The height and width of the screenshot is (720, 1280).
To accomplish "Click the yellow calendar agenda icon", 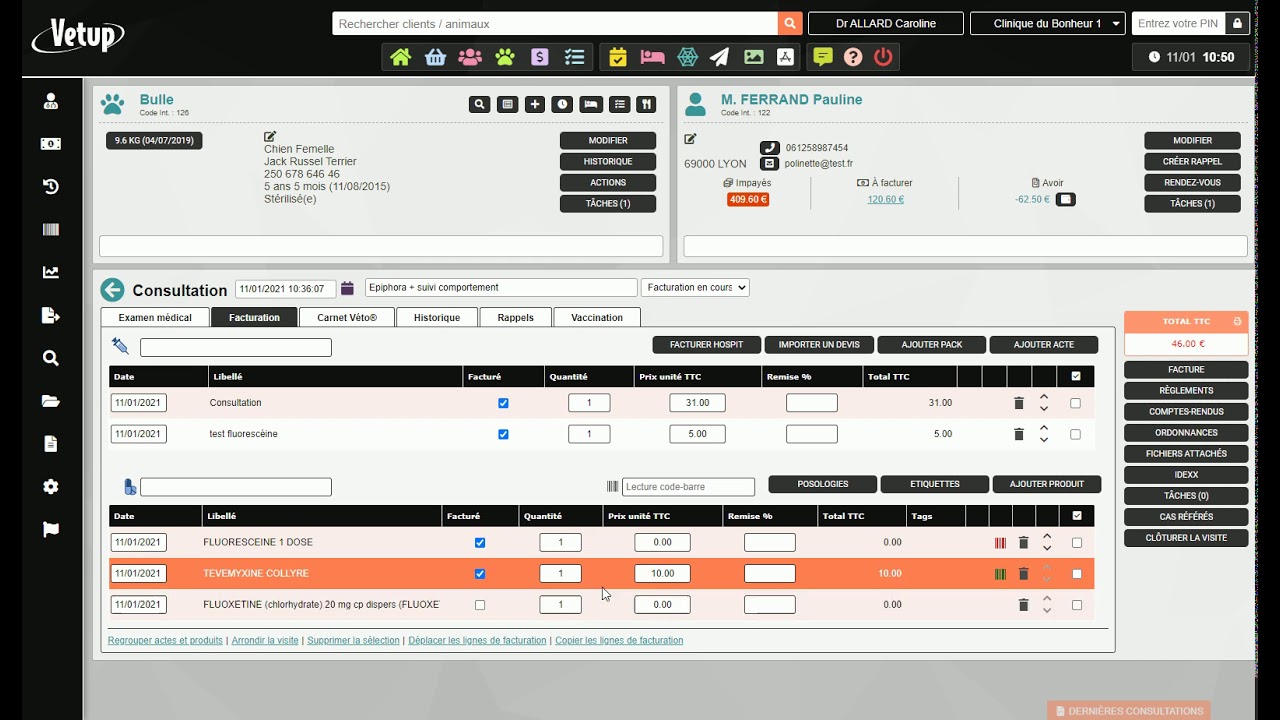I will coord(618,57).
